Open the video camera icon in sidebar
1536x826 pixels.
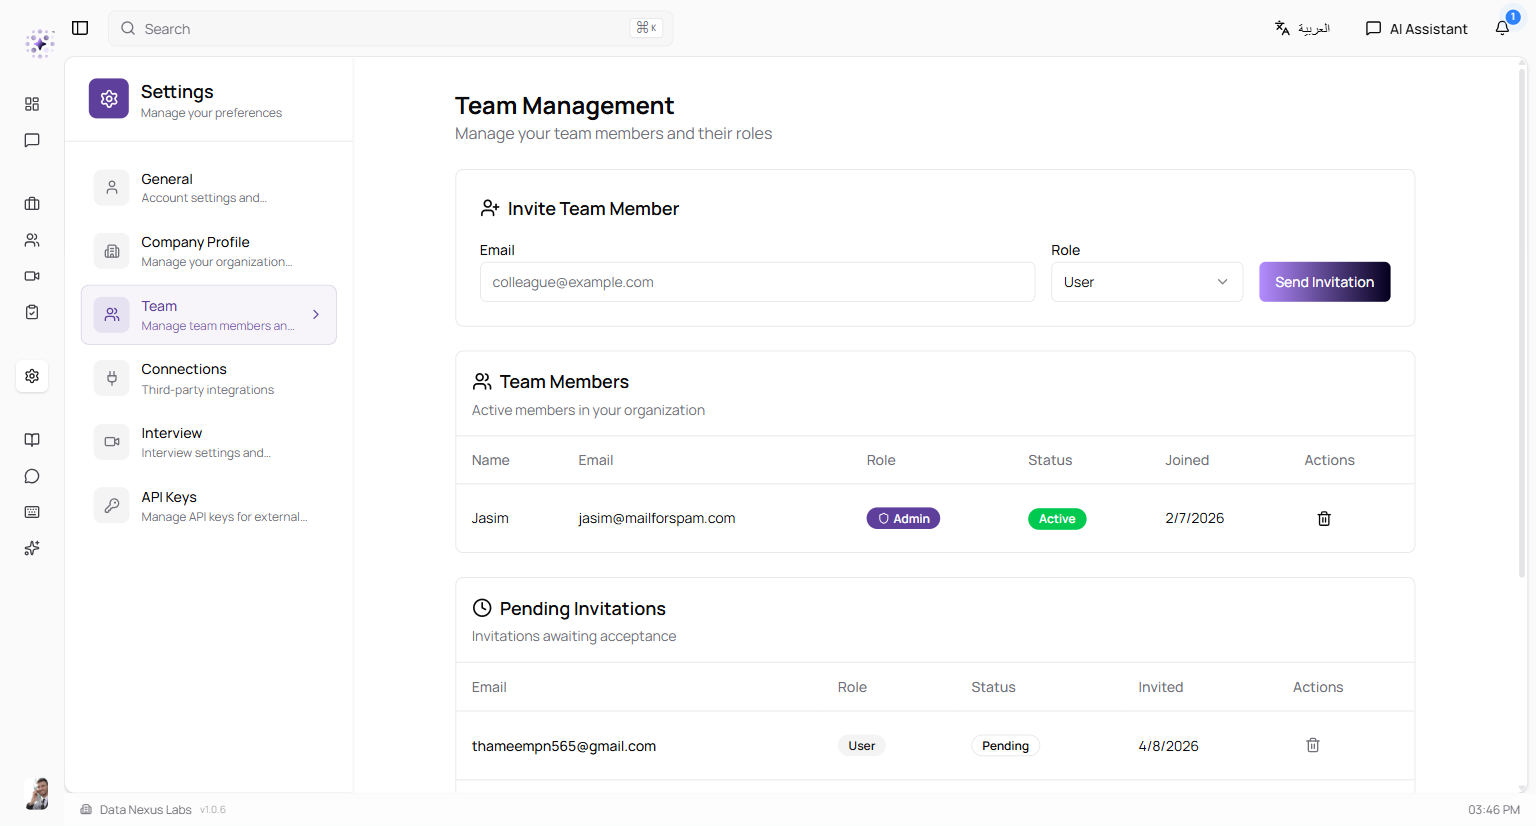32,276
